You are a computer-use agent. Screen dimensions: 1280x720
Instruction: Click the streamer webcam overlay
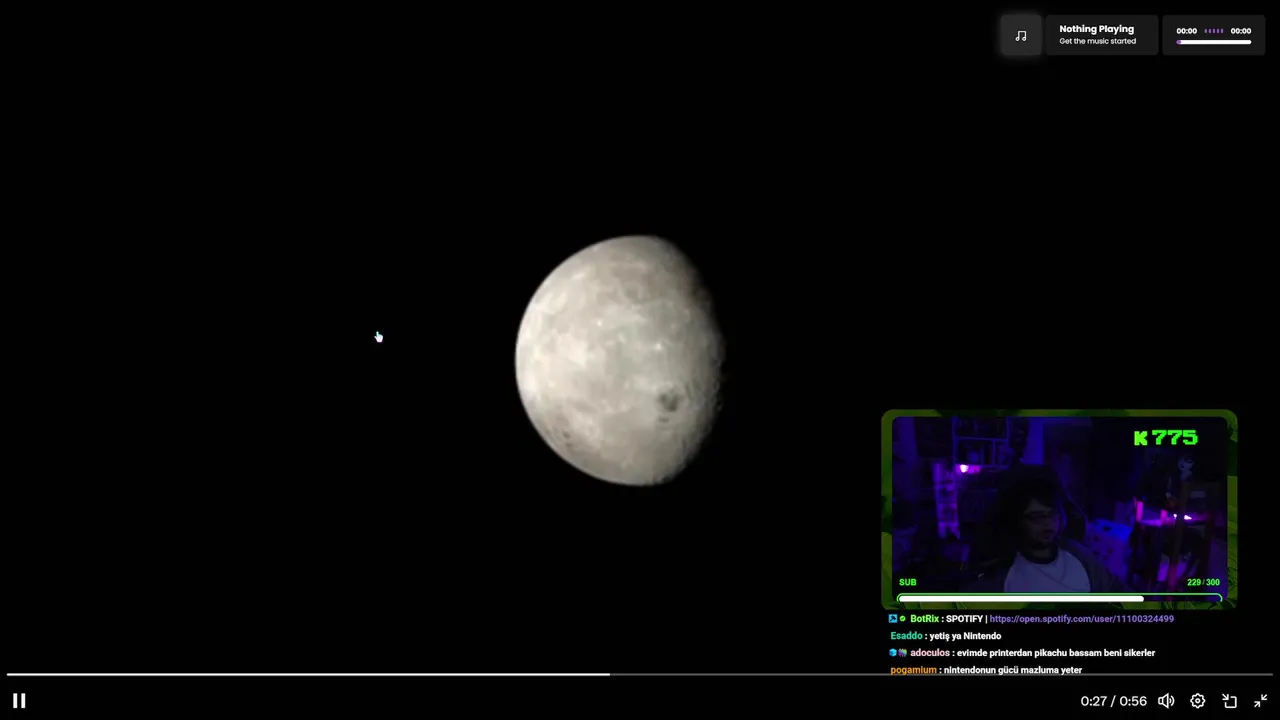pyautogui.click(x=1059, y=509)
